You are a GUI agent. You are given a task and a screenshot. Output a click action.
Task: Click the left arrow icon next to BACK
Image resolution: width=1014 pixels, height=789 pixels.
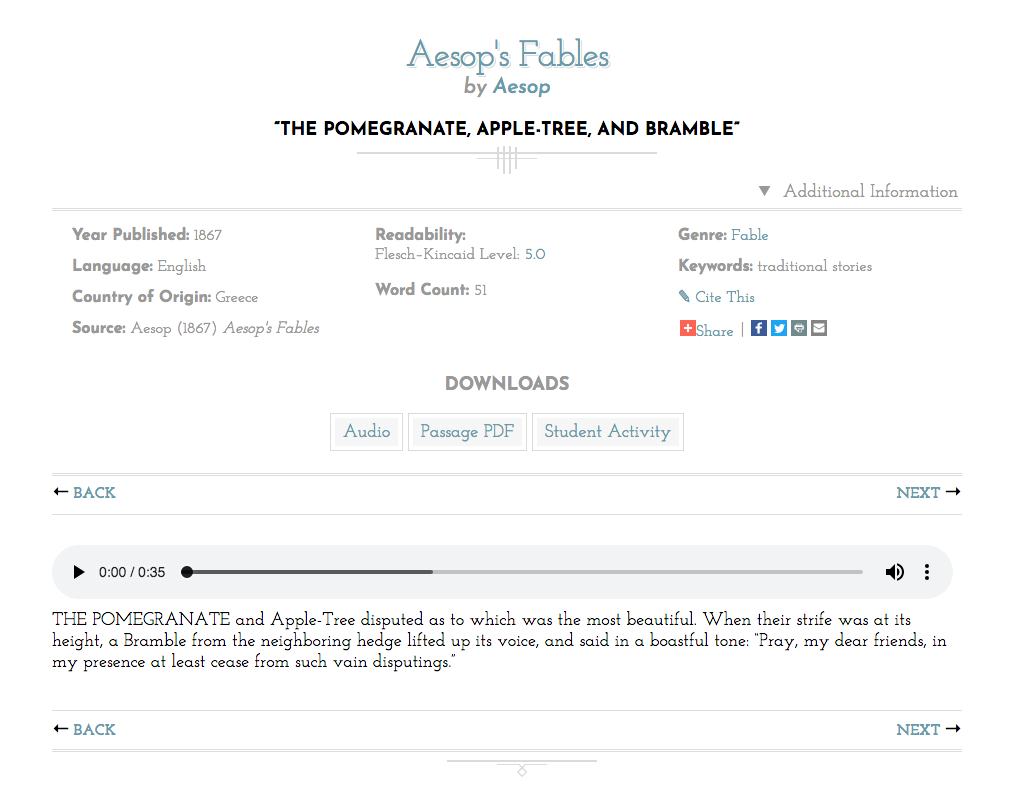click(x=59, y=492)
